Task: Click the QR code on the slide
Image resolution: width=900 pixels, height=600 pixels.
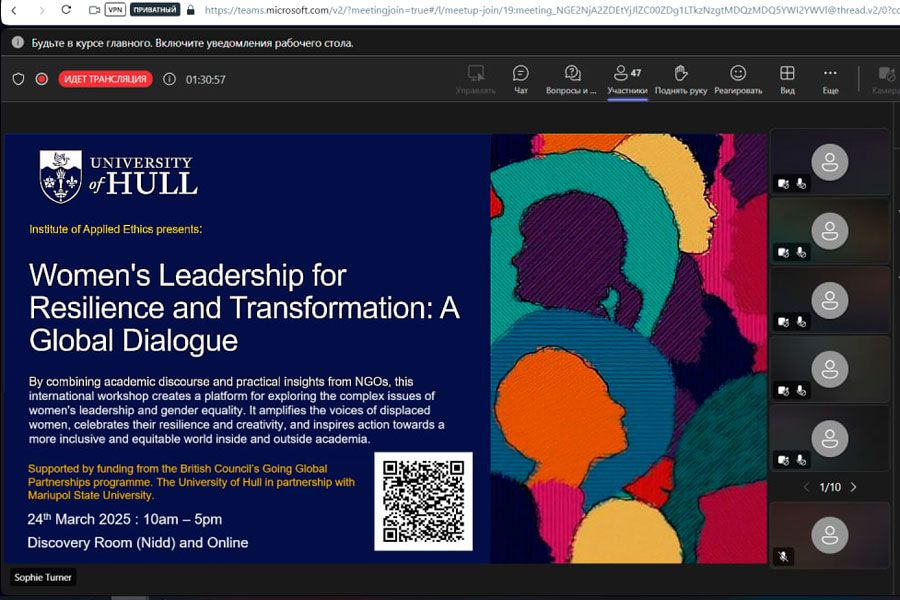Action: [x=424, y=501]
